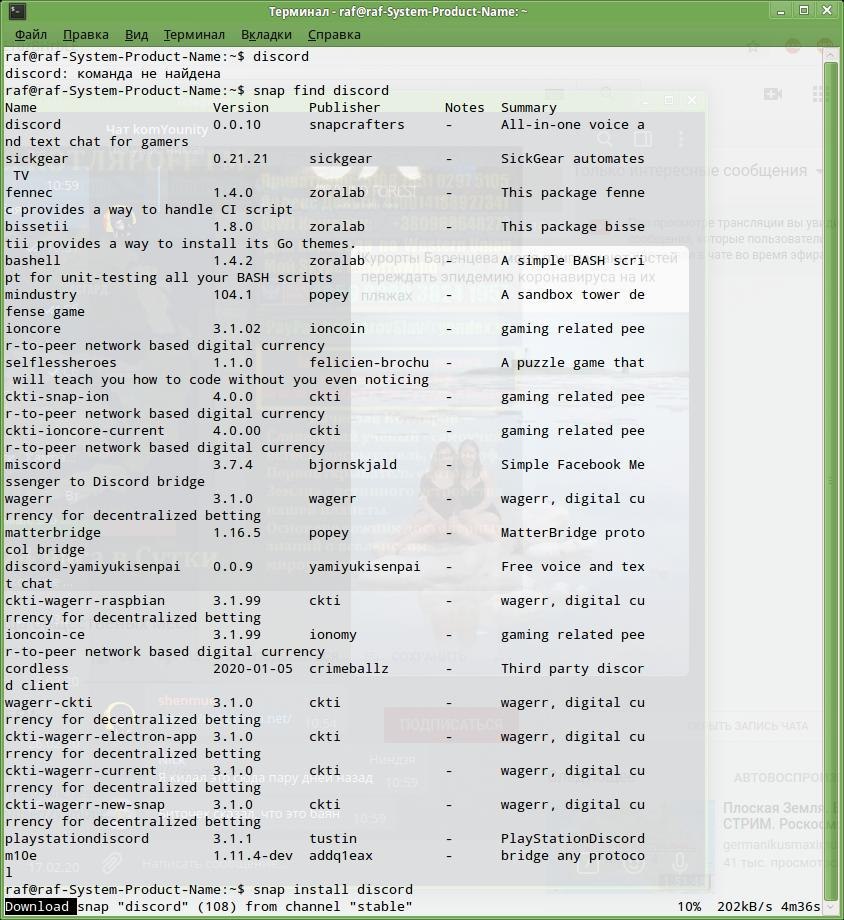Open the Файл menu
Viewport: 844px width, 920px height.
(x=30, y=35)
